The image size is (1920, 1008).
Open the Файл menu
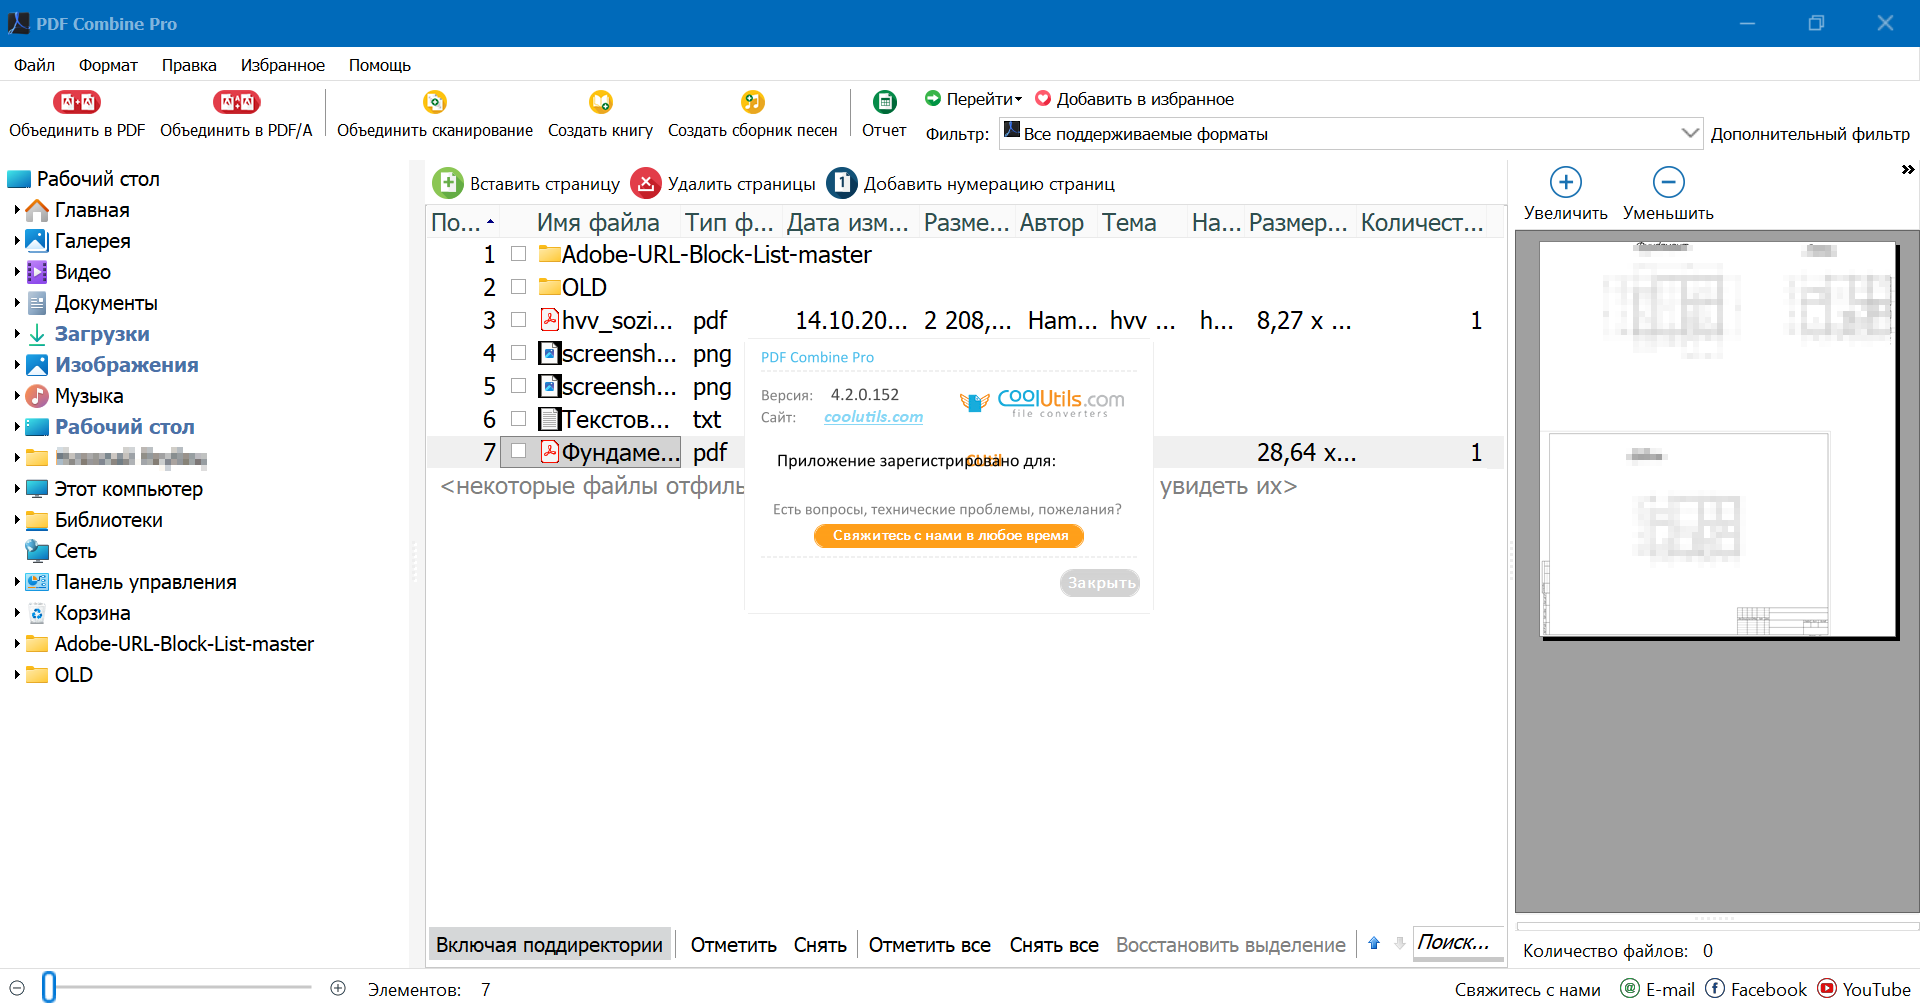[34, 65]
